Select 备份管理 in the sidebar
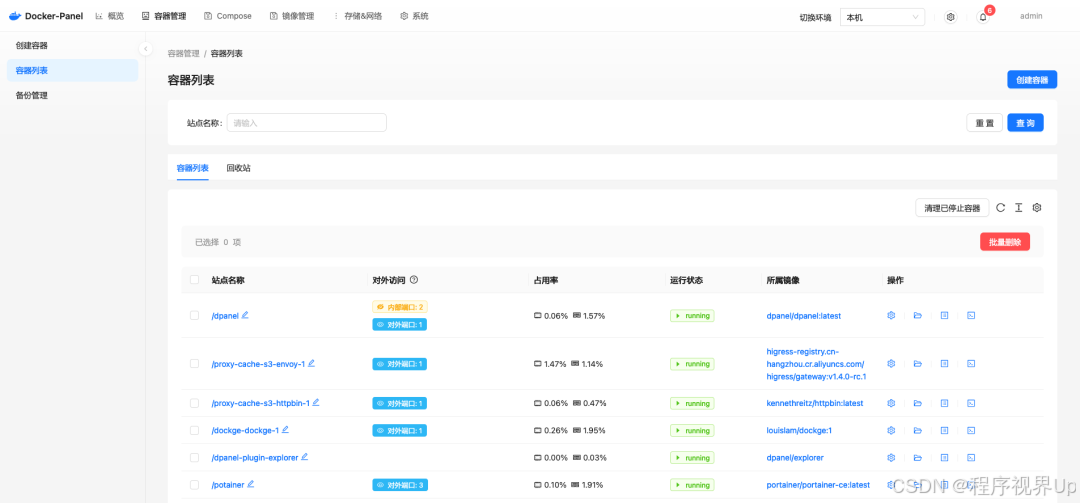Viewport: 1080px width, 503px height. point(72,96)
